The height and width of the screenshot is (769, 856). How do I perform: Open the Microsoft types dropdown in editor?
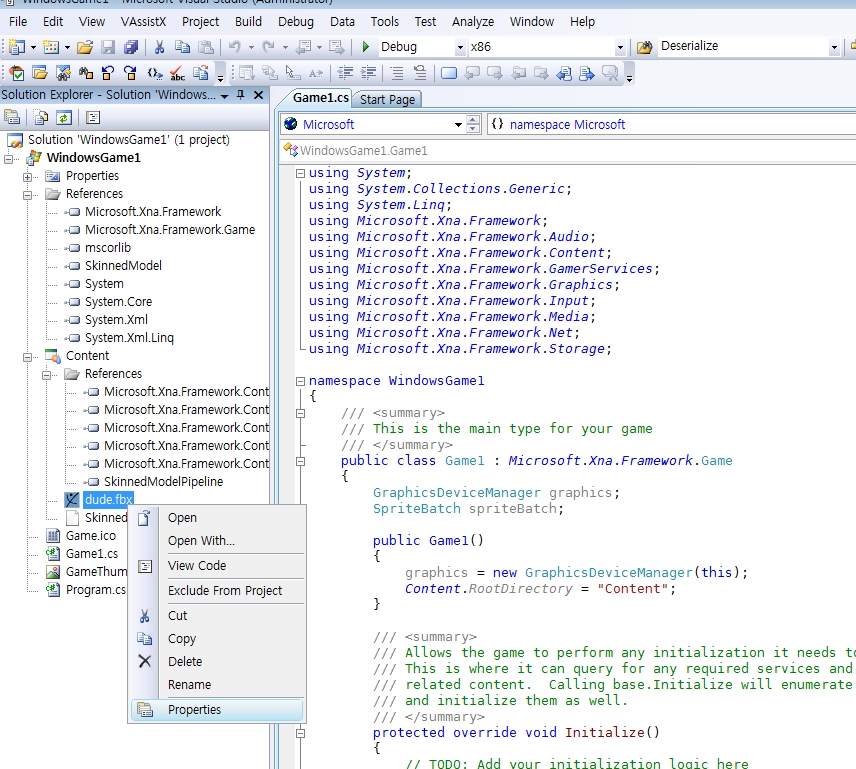pos(458,124)
